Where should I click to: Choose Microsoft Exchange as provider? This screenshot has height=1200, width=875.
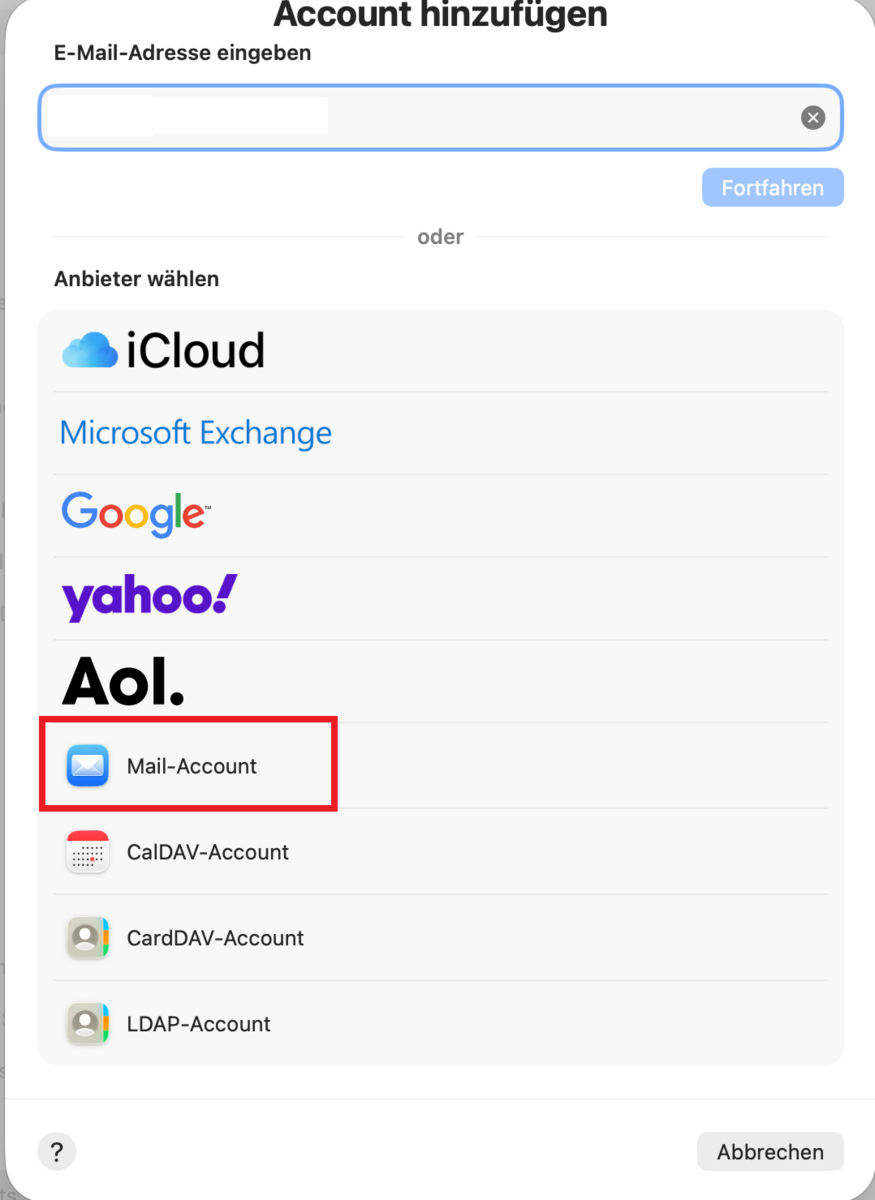click(196, 433)
